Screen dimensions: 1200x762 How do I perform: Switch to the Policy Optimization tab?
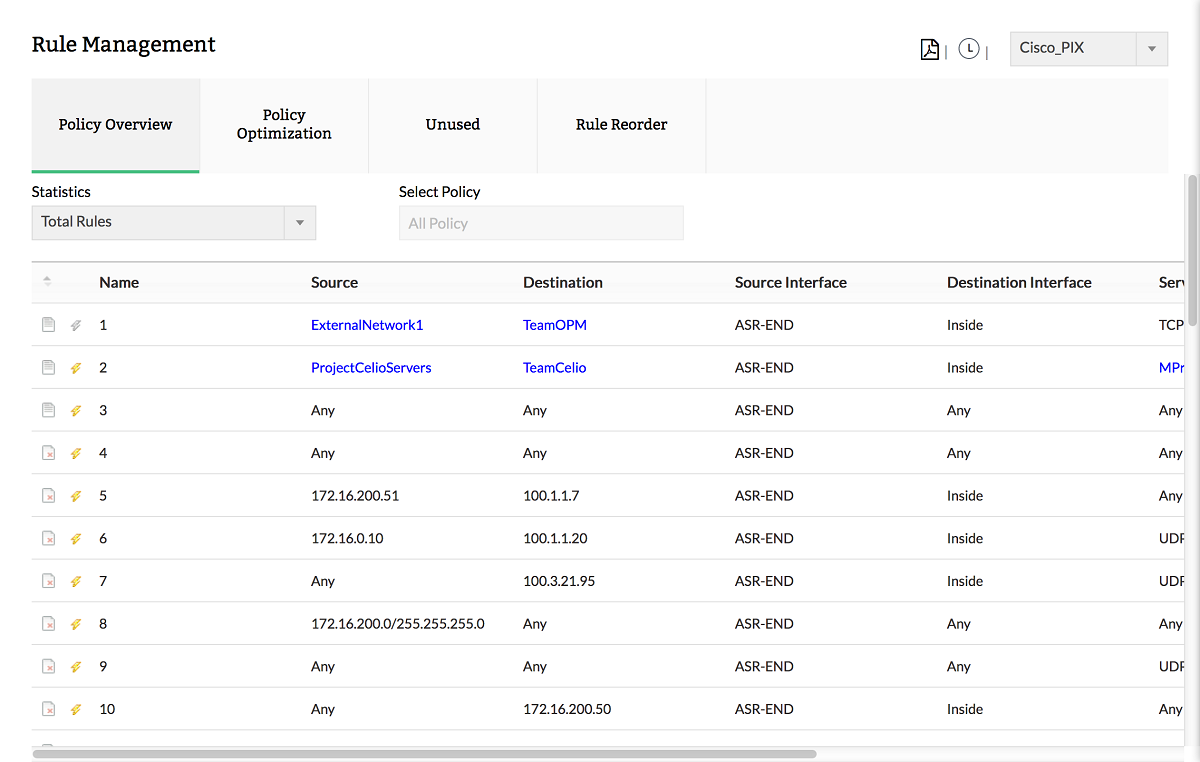tap(284, 124)
